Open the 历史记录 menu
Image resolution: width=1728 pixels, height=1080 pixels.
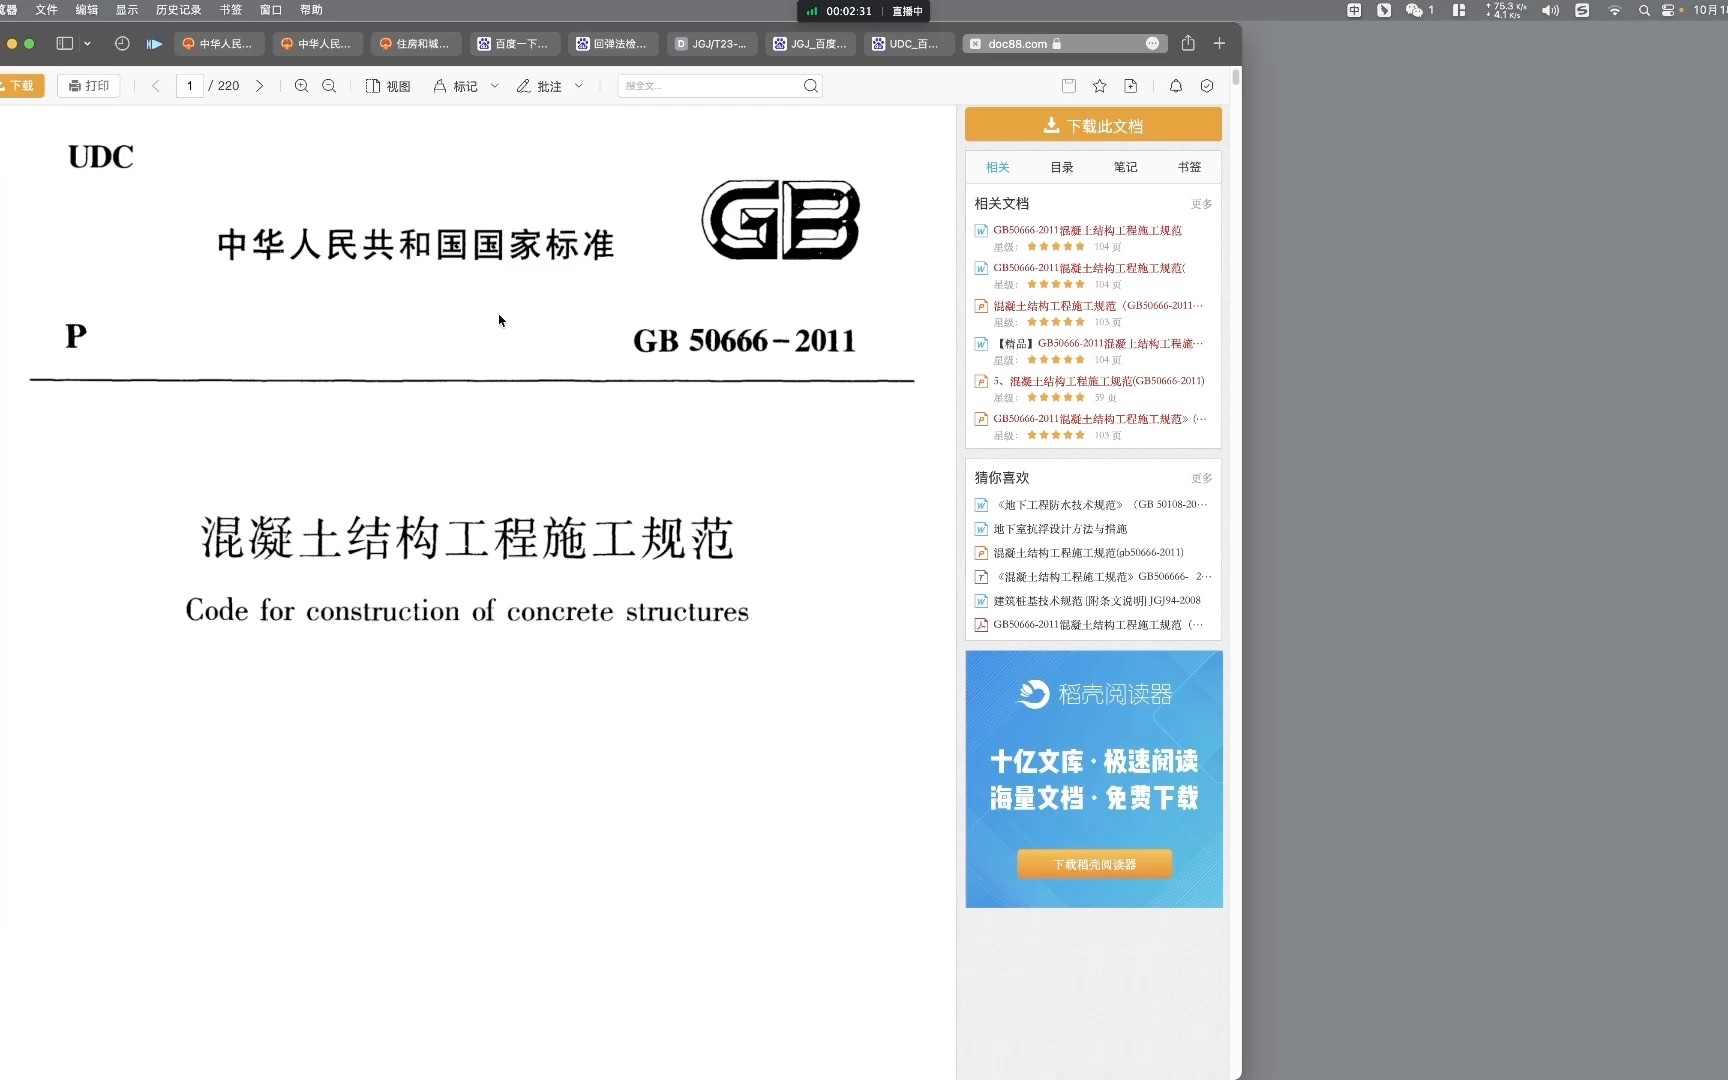click(x=178, y=10)
